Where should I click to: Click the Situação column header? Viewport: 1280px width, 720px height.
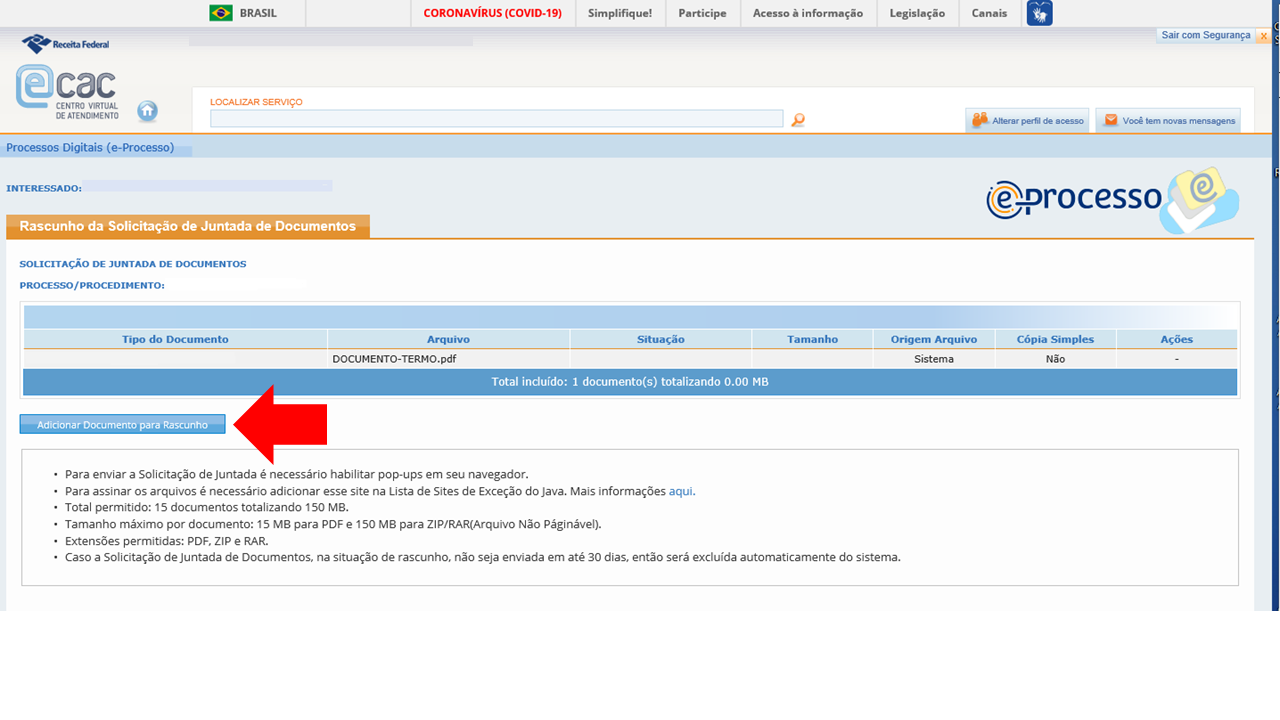[x=661, y=339]
